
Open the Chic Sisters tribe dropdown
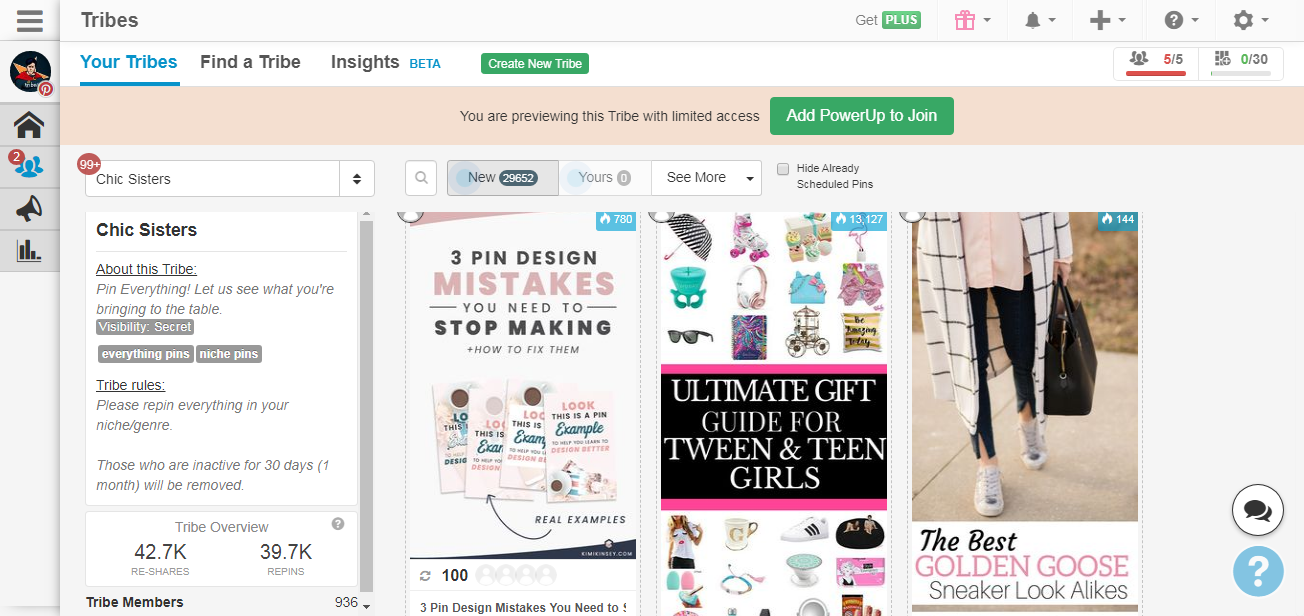229,179
